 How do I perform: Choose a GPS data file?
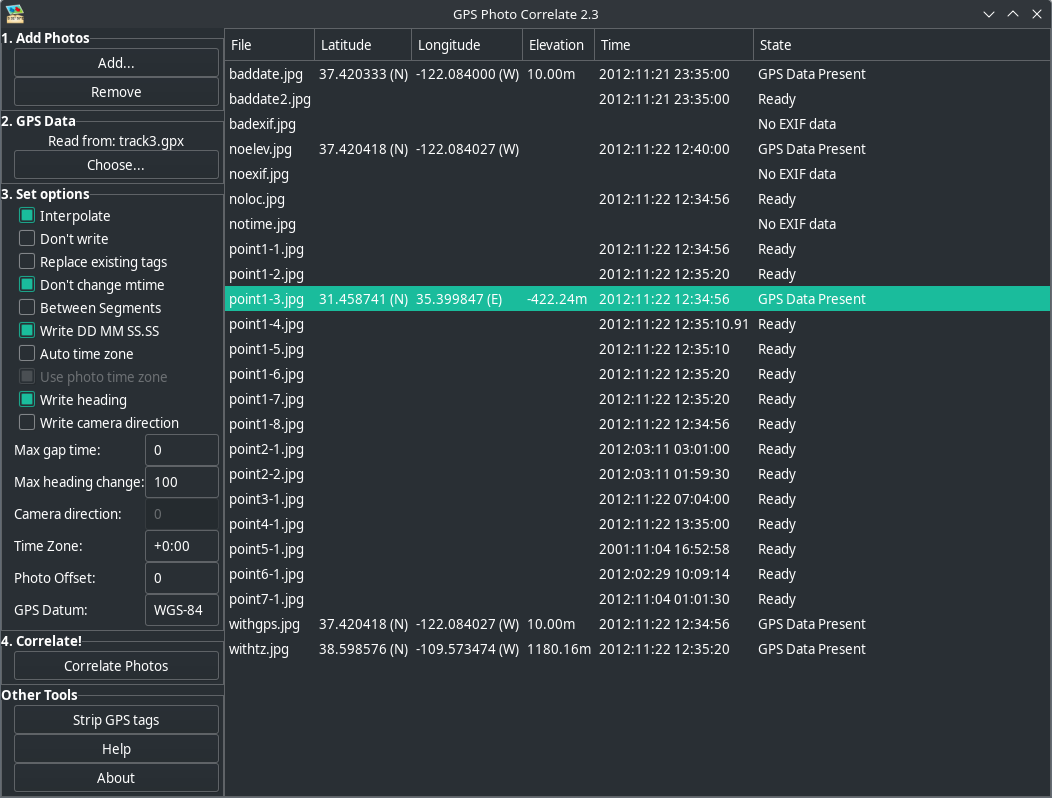click(x=116, y=165)
